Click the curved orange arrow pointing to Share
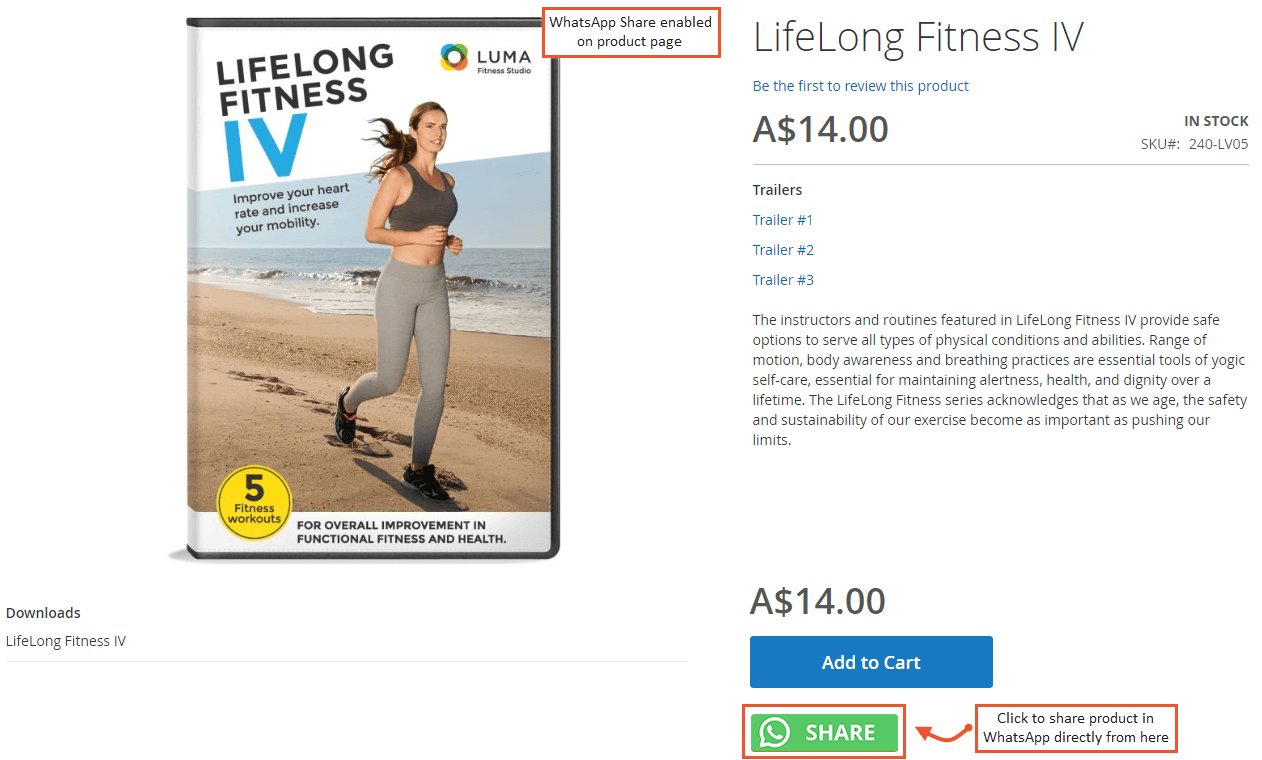 coord(943,733)
